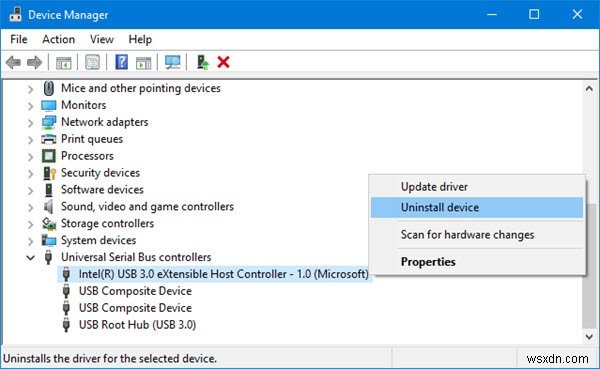Screen dimensions: 600x369
Task: Select the Print queues label
Action: tap(92, 139)
